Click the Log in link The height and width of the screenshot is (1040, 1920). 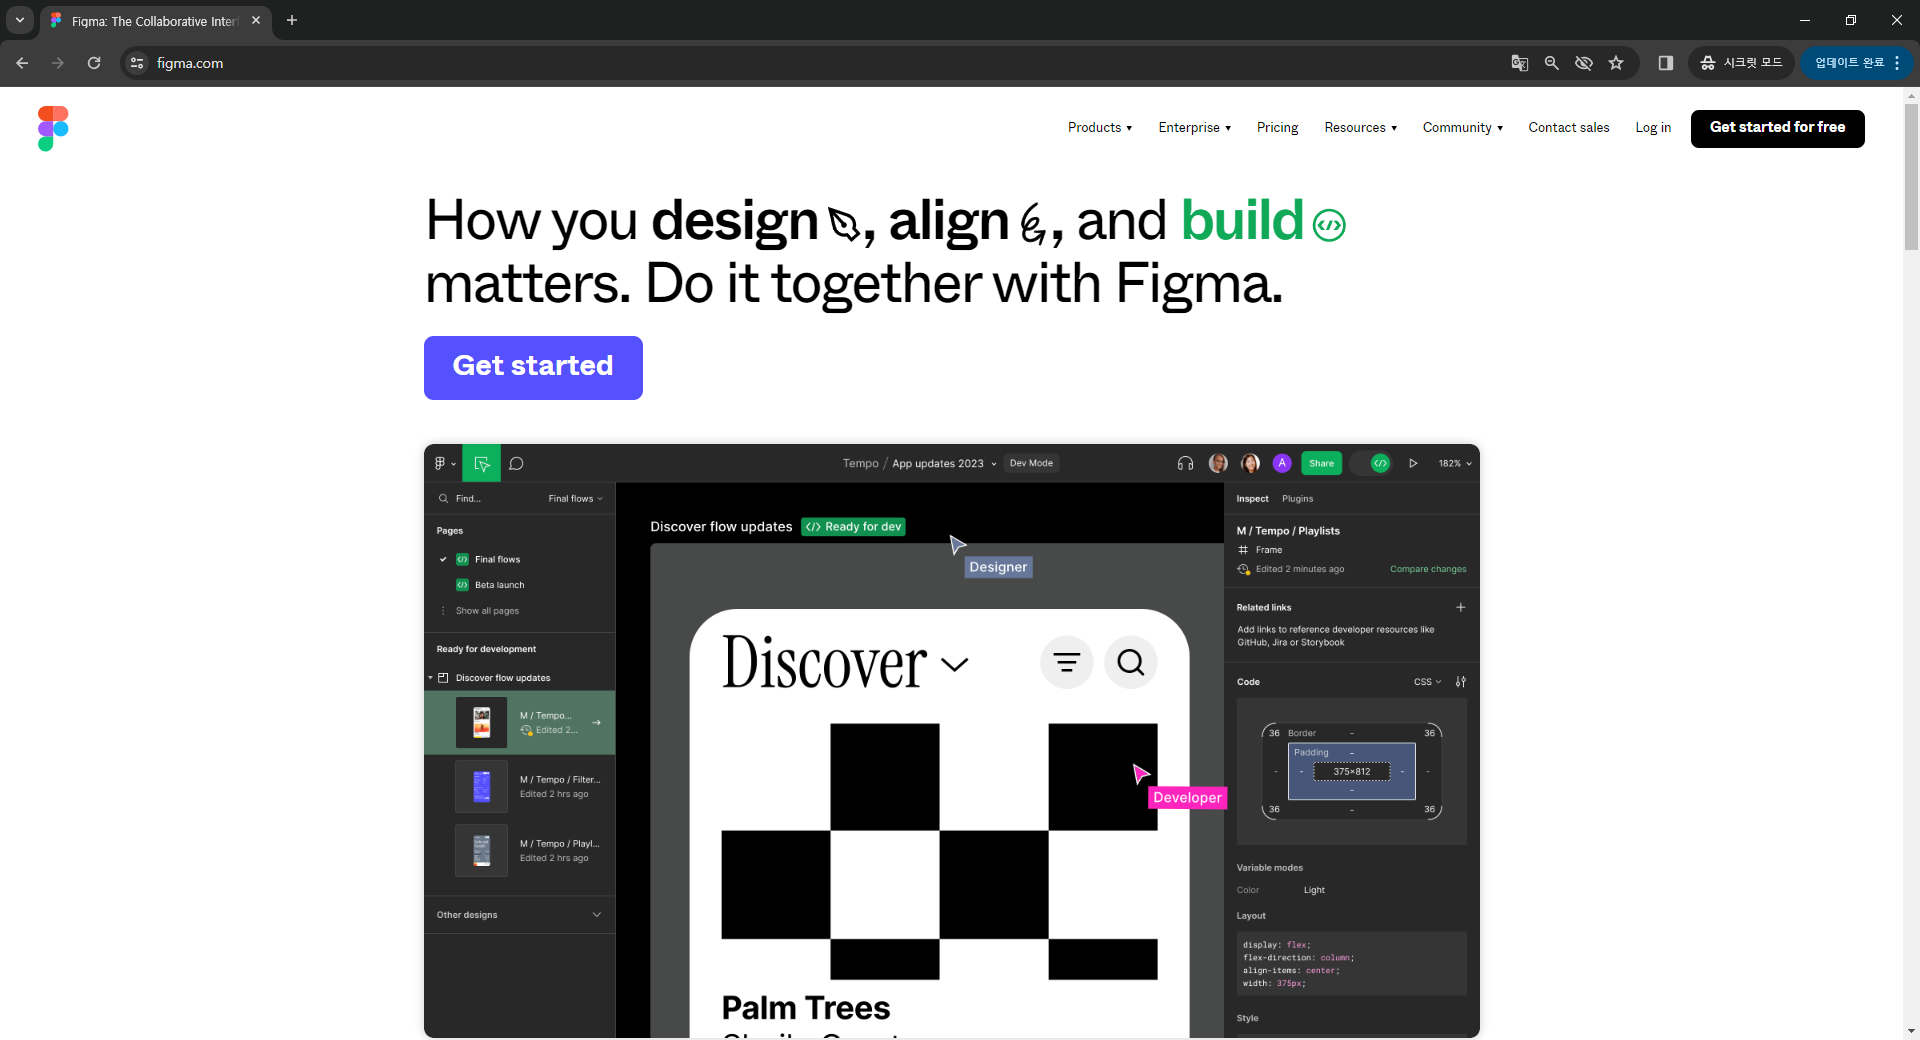(1653, 128)
